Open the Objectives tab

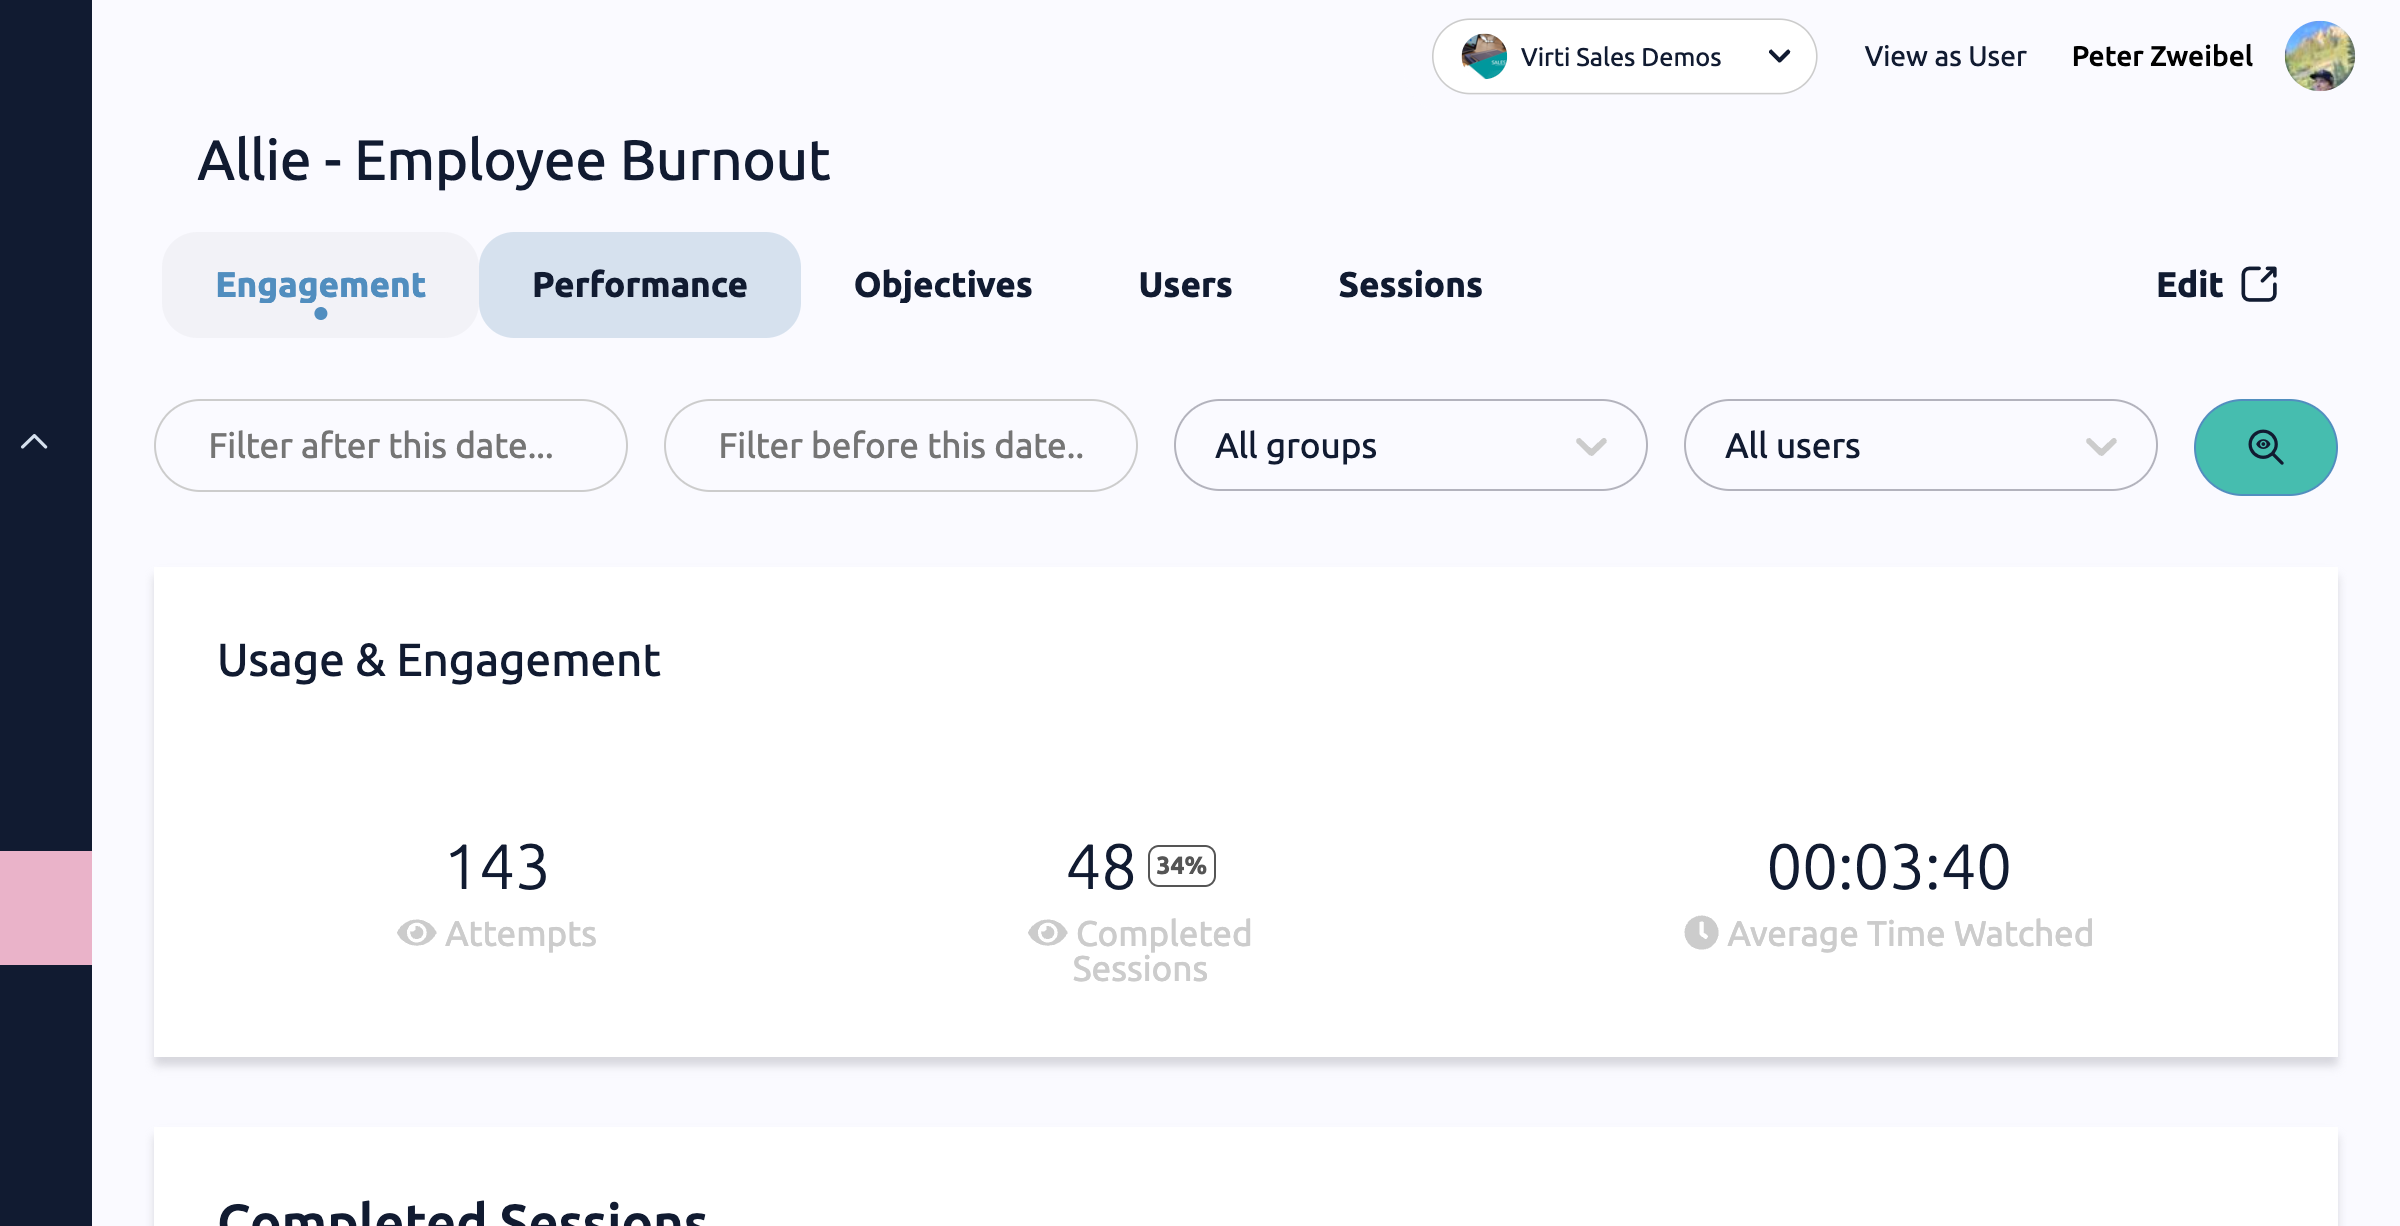tap(942, 285)
